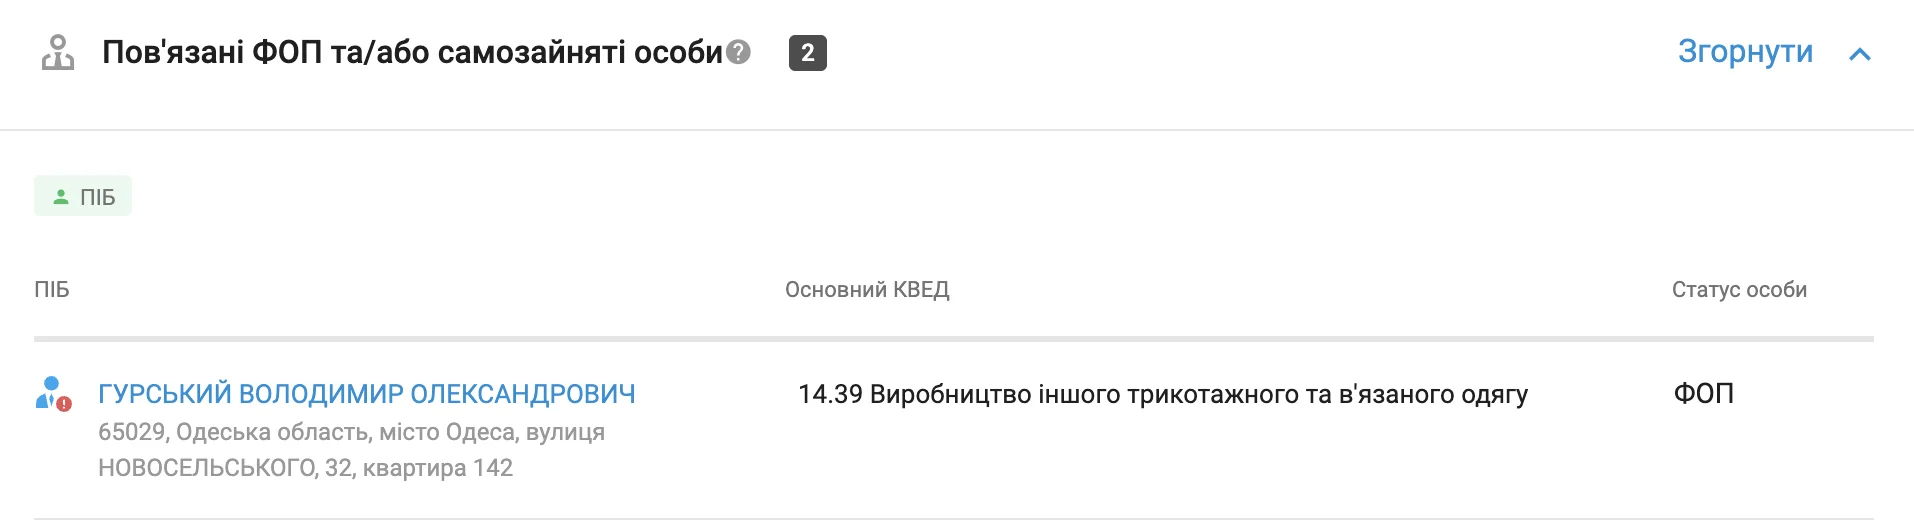The height and width of the screenshot is (532, 1914).
Task: Toggle the ПІБ filter chip
Action: [x=83, y=197]
